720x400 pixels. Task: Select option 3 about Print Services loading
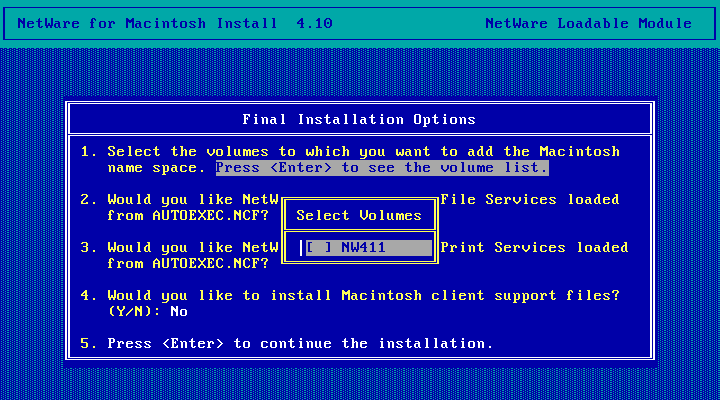click(x=354, y=256)
